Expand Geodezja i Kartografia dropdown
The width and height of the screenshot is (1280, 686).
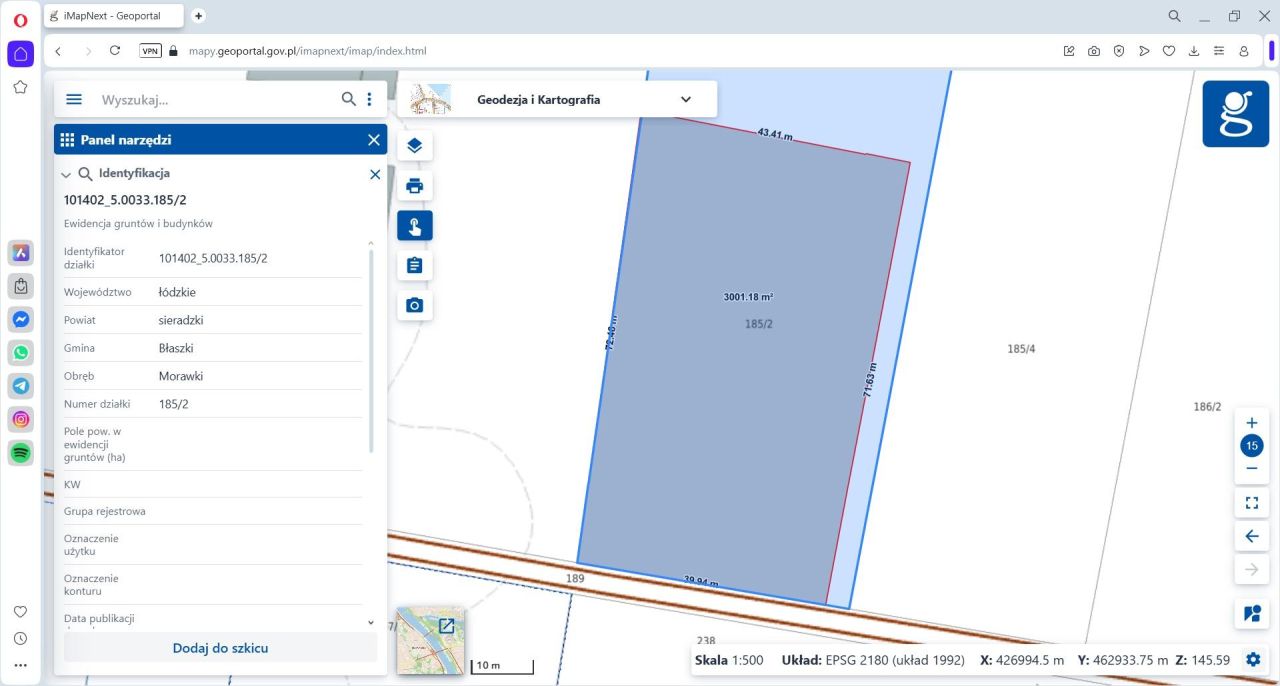click(686, 99)
